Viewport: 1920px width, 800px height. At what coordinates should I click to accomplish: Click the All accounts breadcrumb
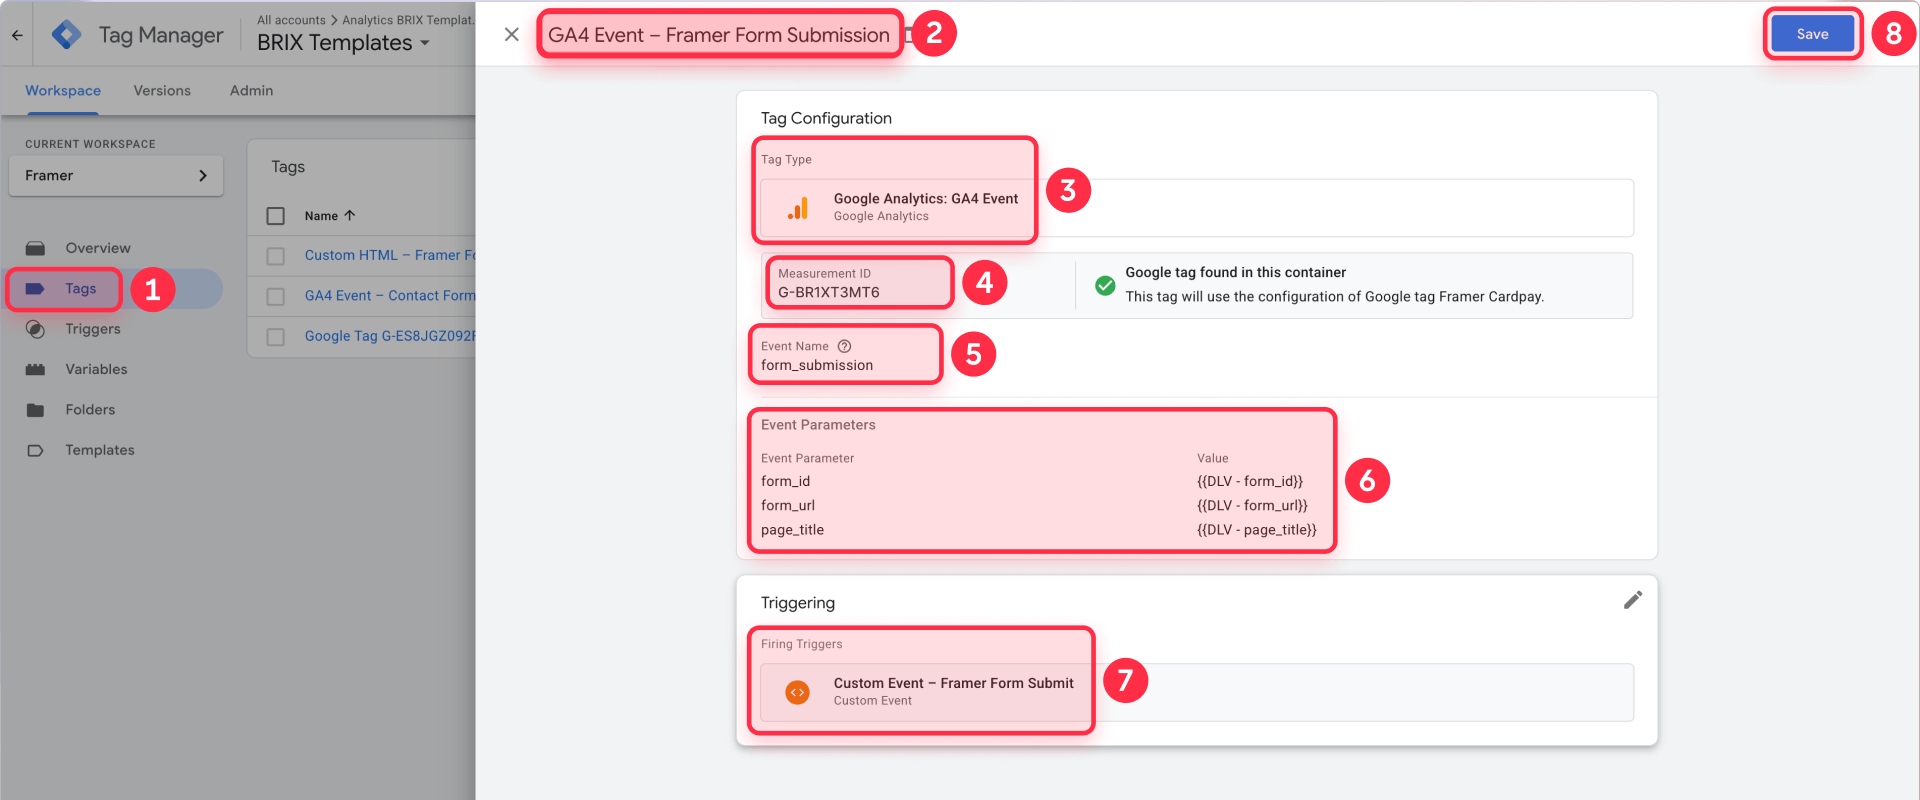pyautogui.click(x=291, y=20)
